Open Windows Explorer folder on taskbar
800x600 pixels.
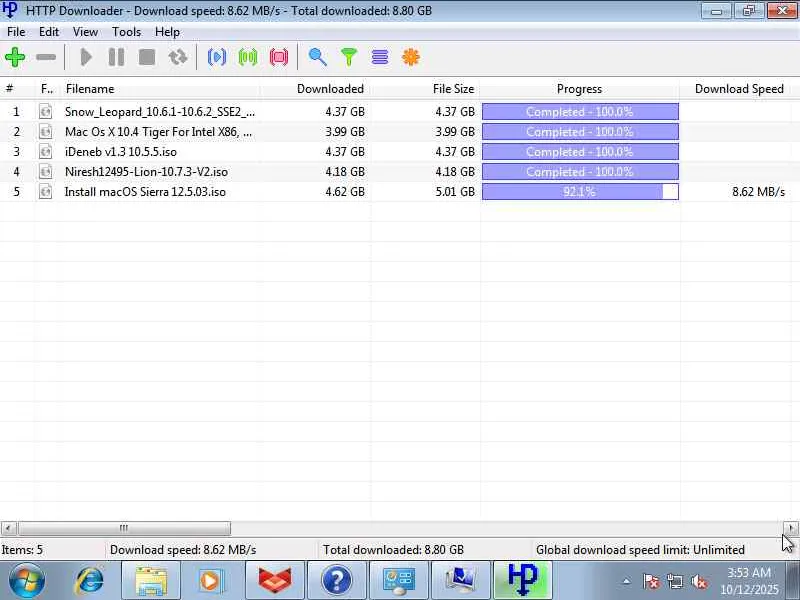click(151, 581)
